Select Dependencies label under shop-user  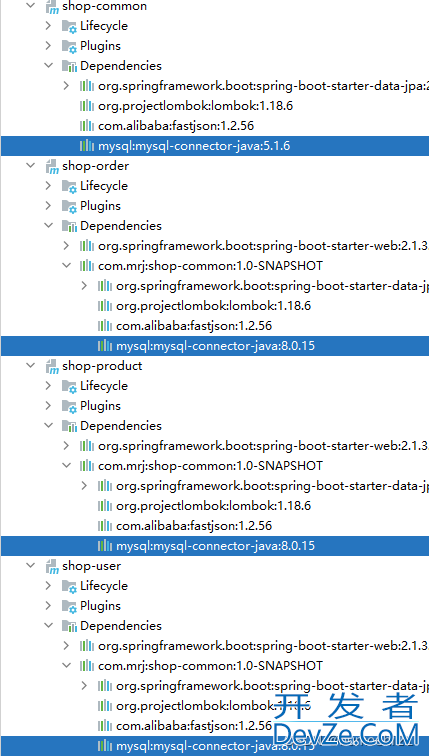[121, 626]
